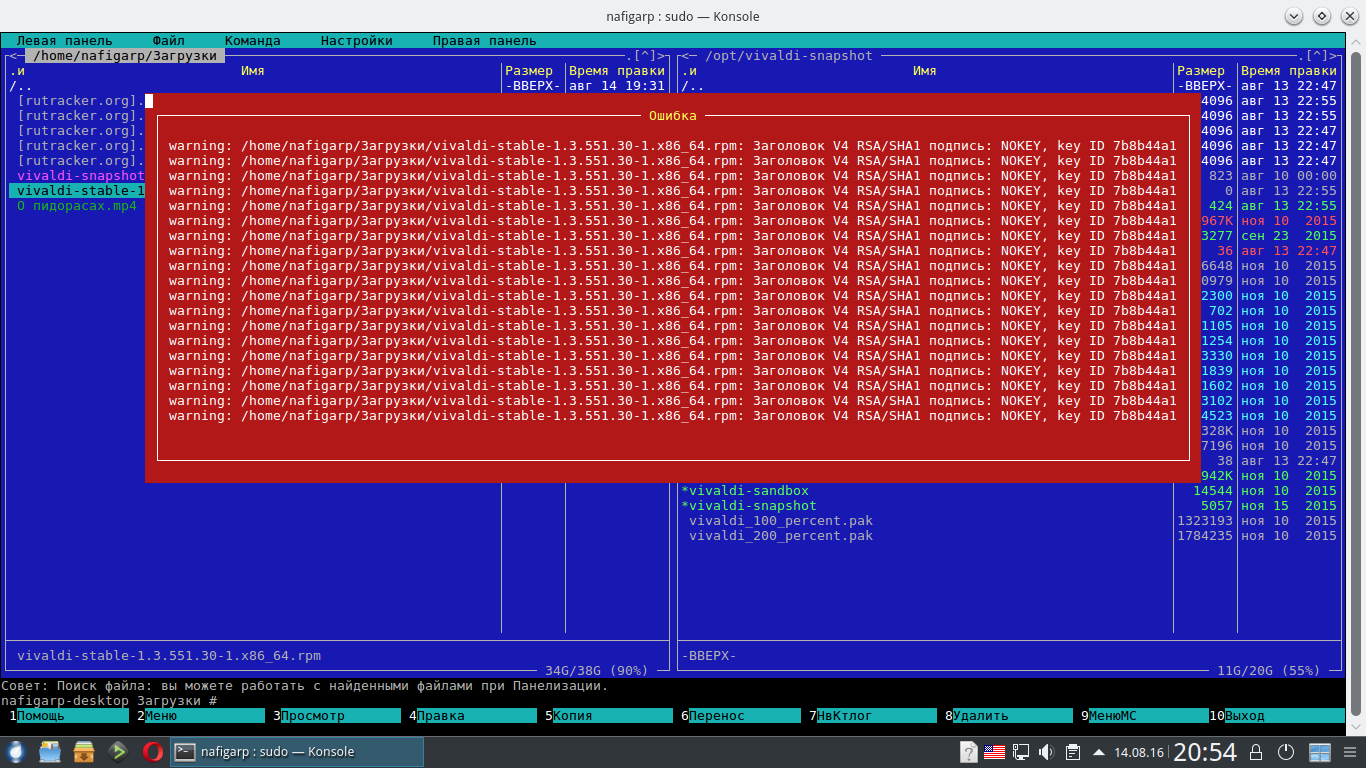Click the Ошибка dialog title

click(673, 116)
